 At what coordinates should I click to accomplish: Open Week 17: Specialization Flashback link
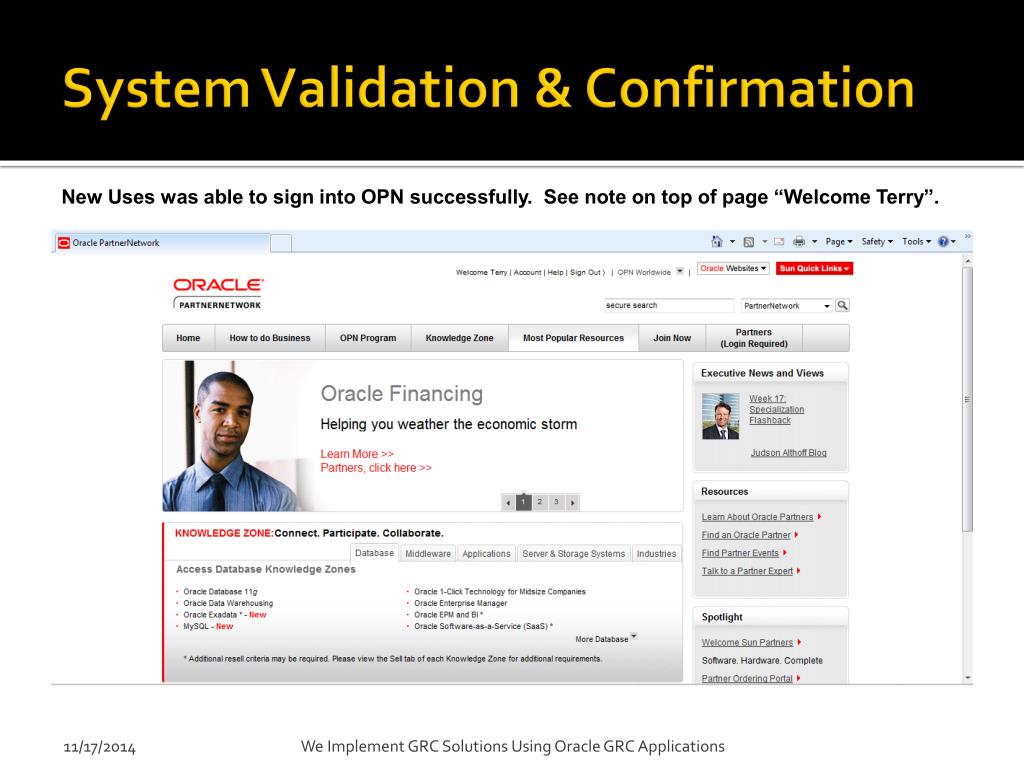[776, 409]
